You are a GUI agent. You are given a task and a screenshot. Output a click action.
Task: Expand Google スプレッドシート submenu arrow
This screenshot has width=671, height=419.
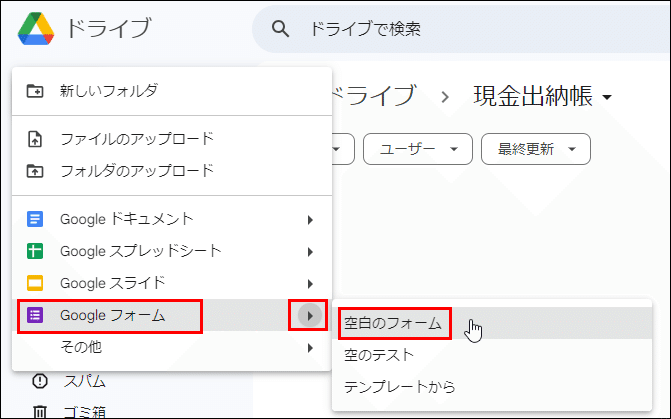tap(310, 252)
